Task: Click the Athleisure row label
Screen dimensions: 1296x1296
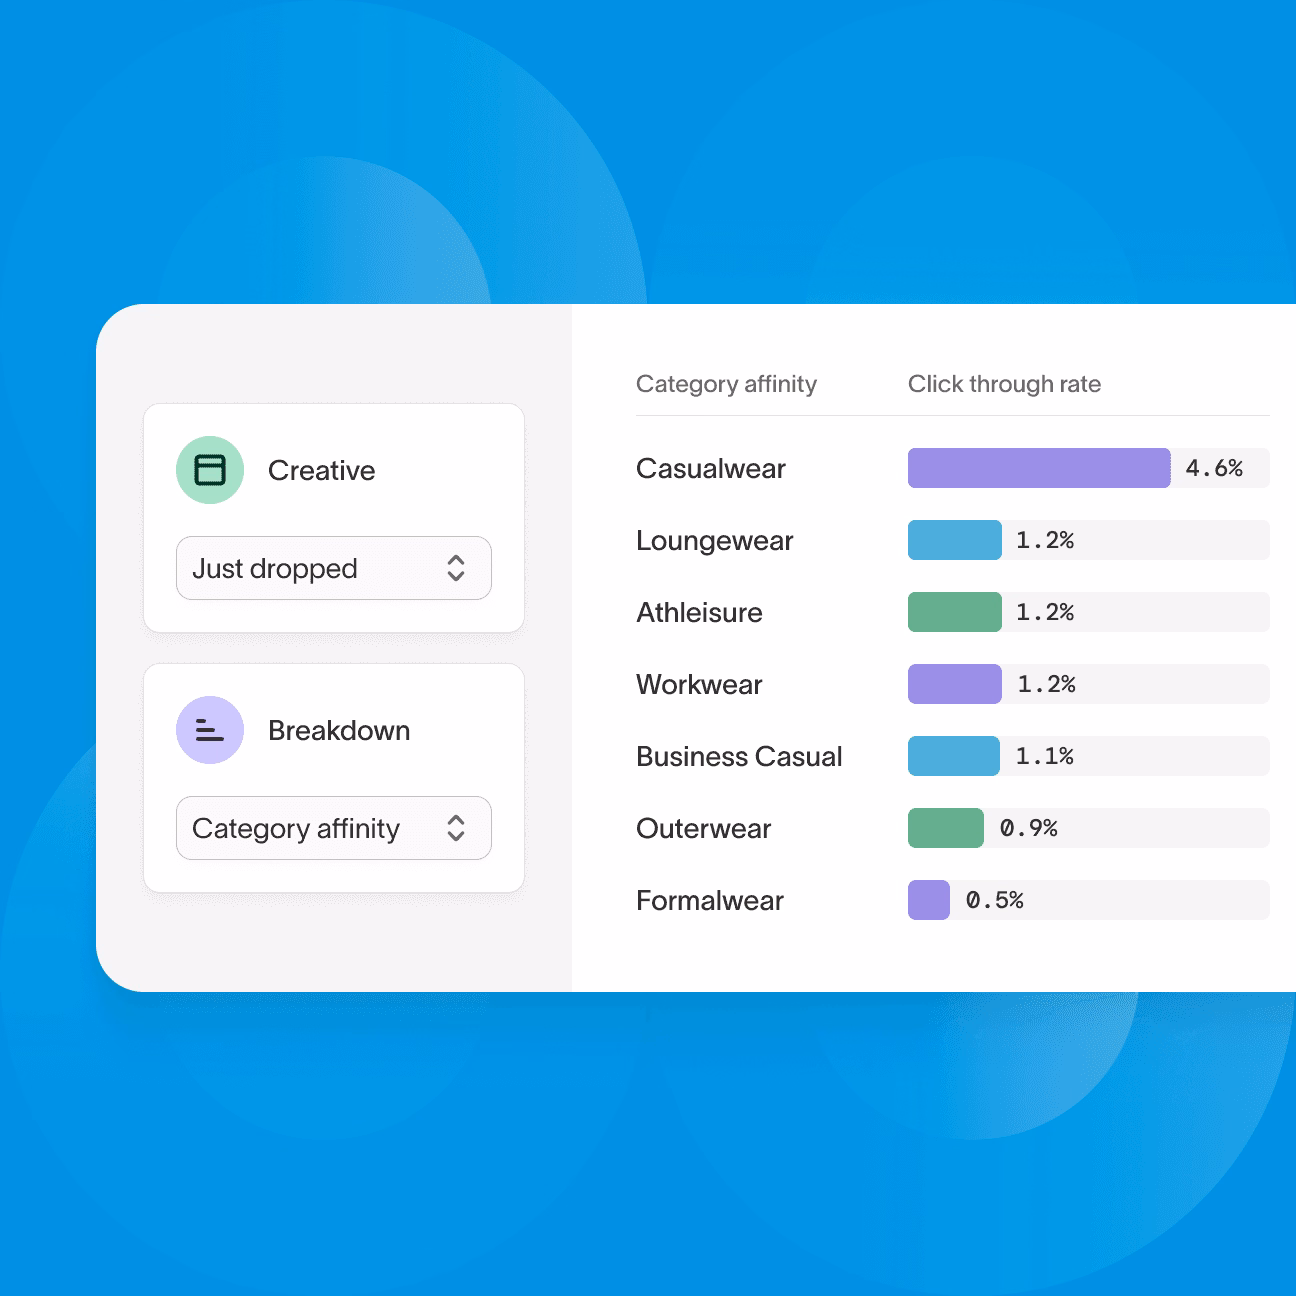Action: pyautogui.click(x=699, y=612)
